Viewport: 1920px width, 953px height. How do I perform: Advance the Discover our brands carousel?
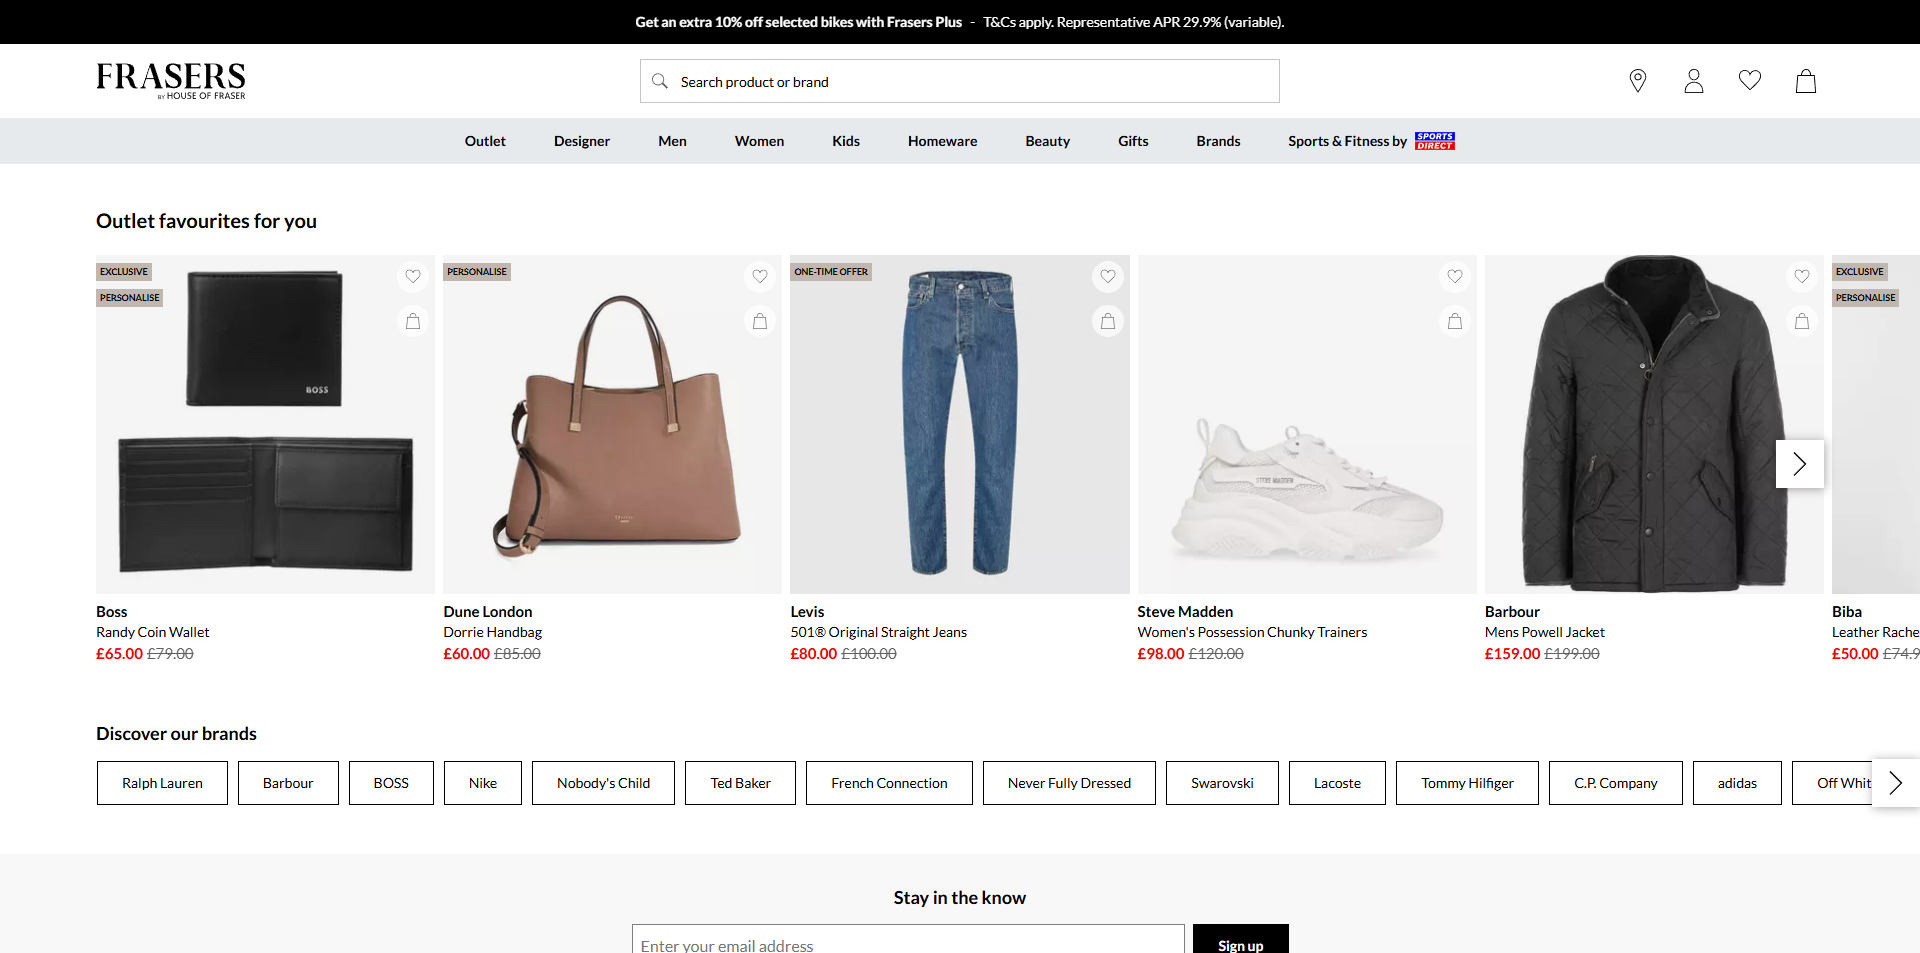tap(1896, 783)
